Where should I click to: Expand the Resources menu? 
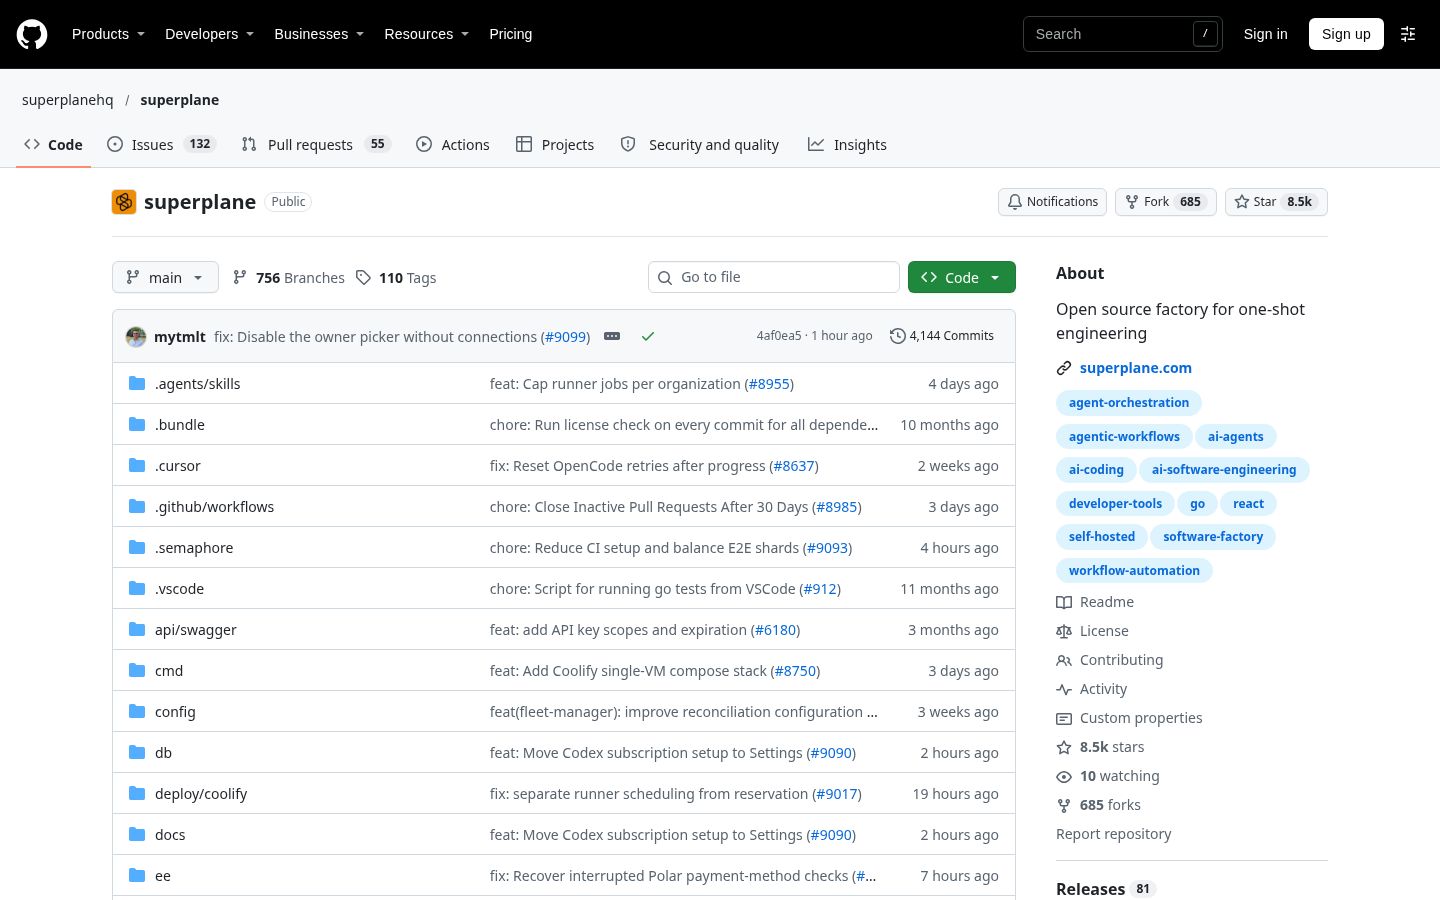426,34
